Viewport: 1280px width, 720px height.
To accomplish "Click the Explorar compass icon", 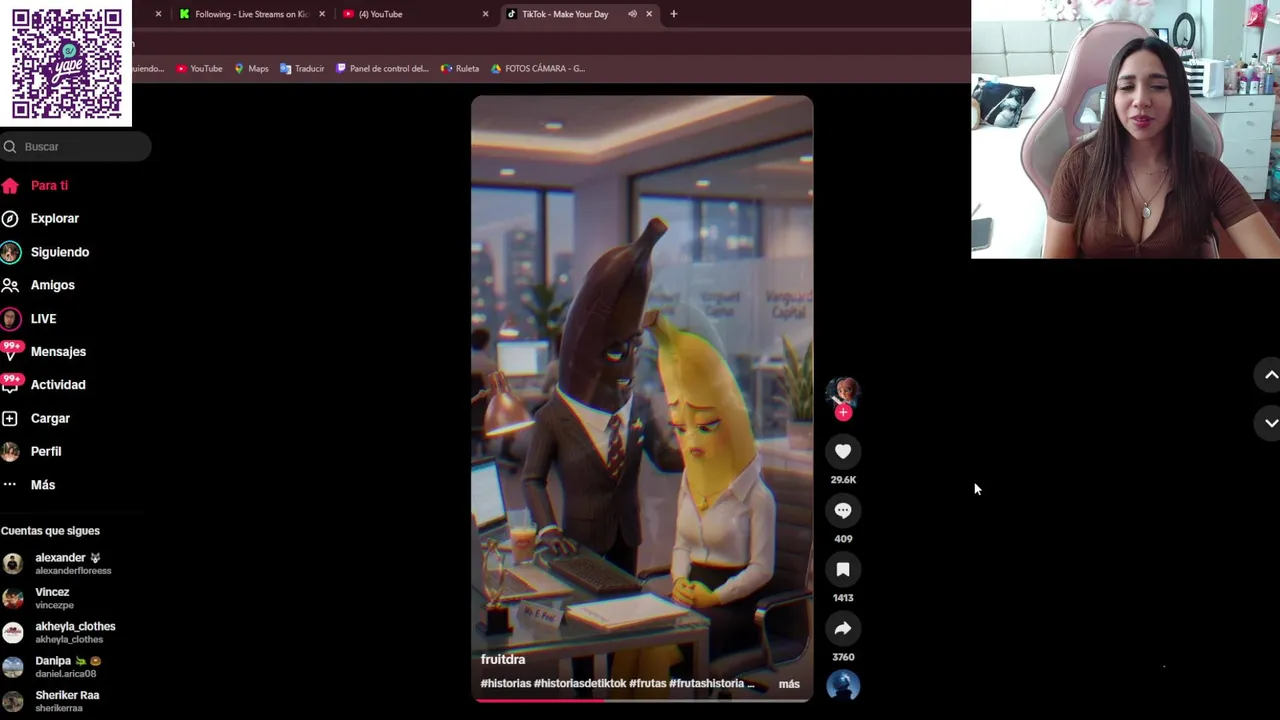I will pyautogui.click(x=10, y=219).
